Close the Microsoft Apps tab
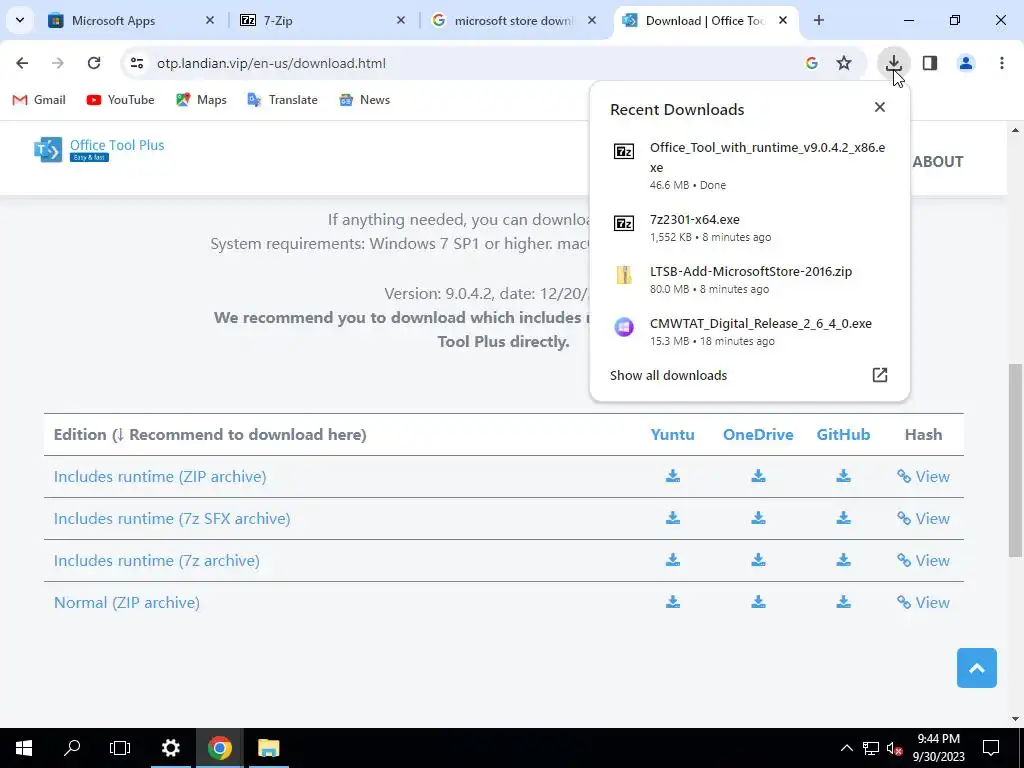 tap(210, 20)
